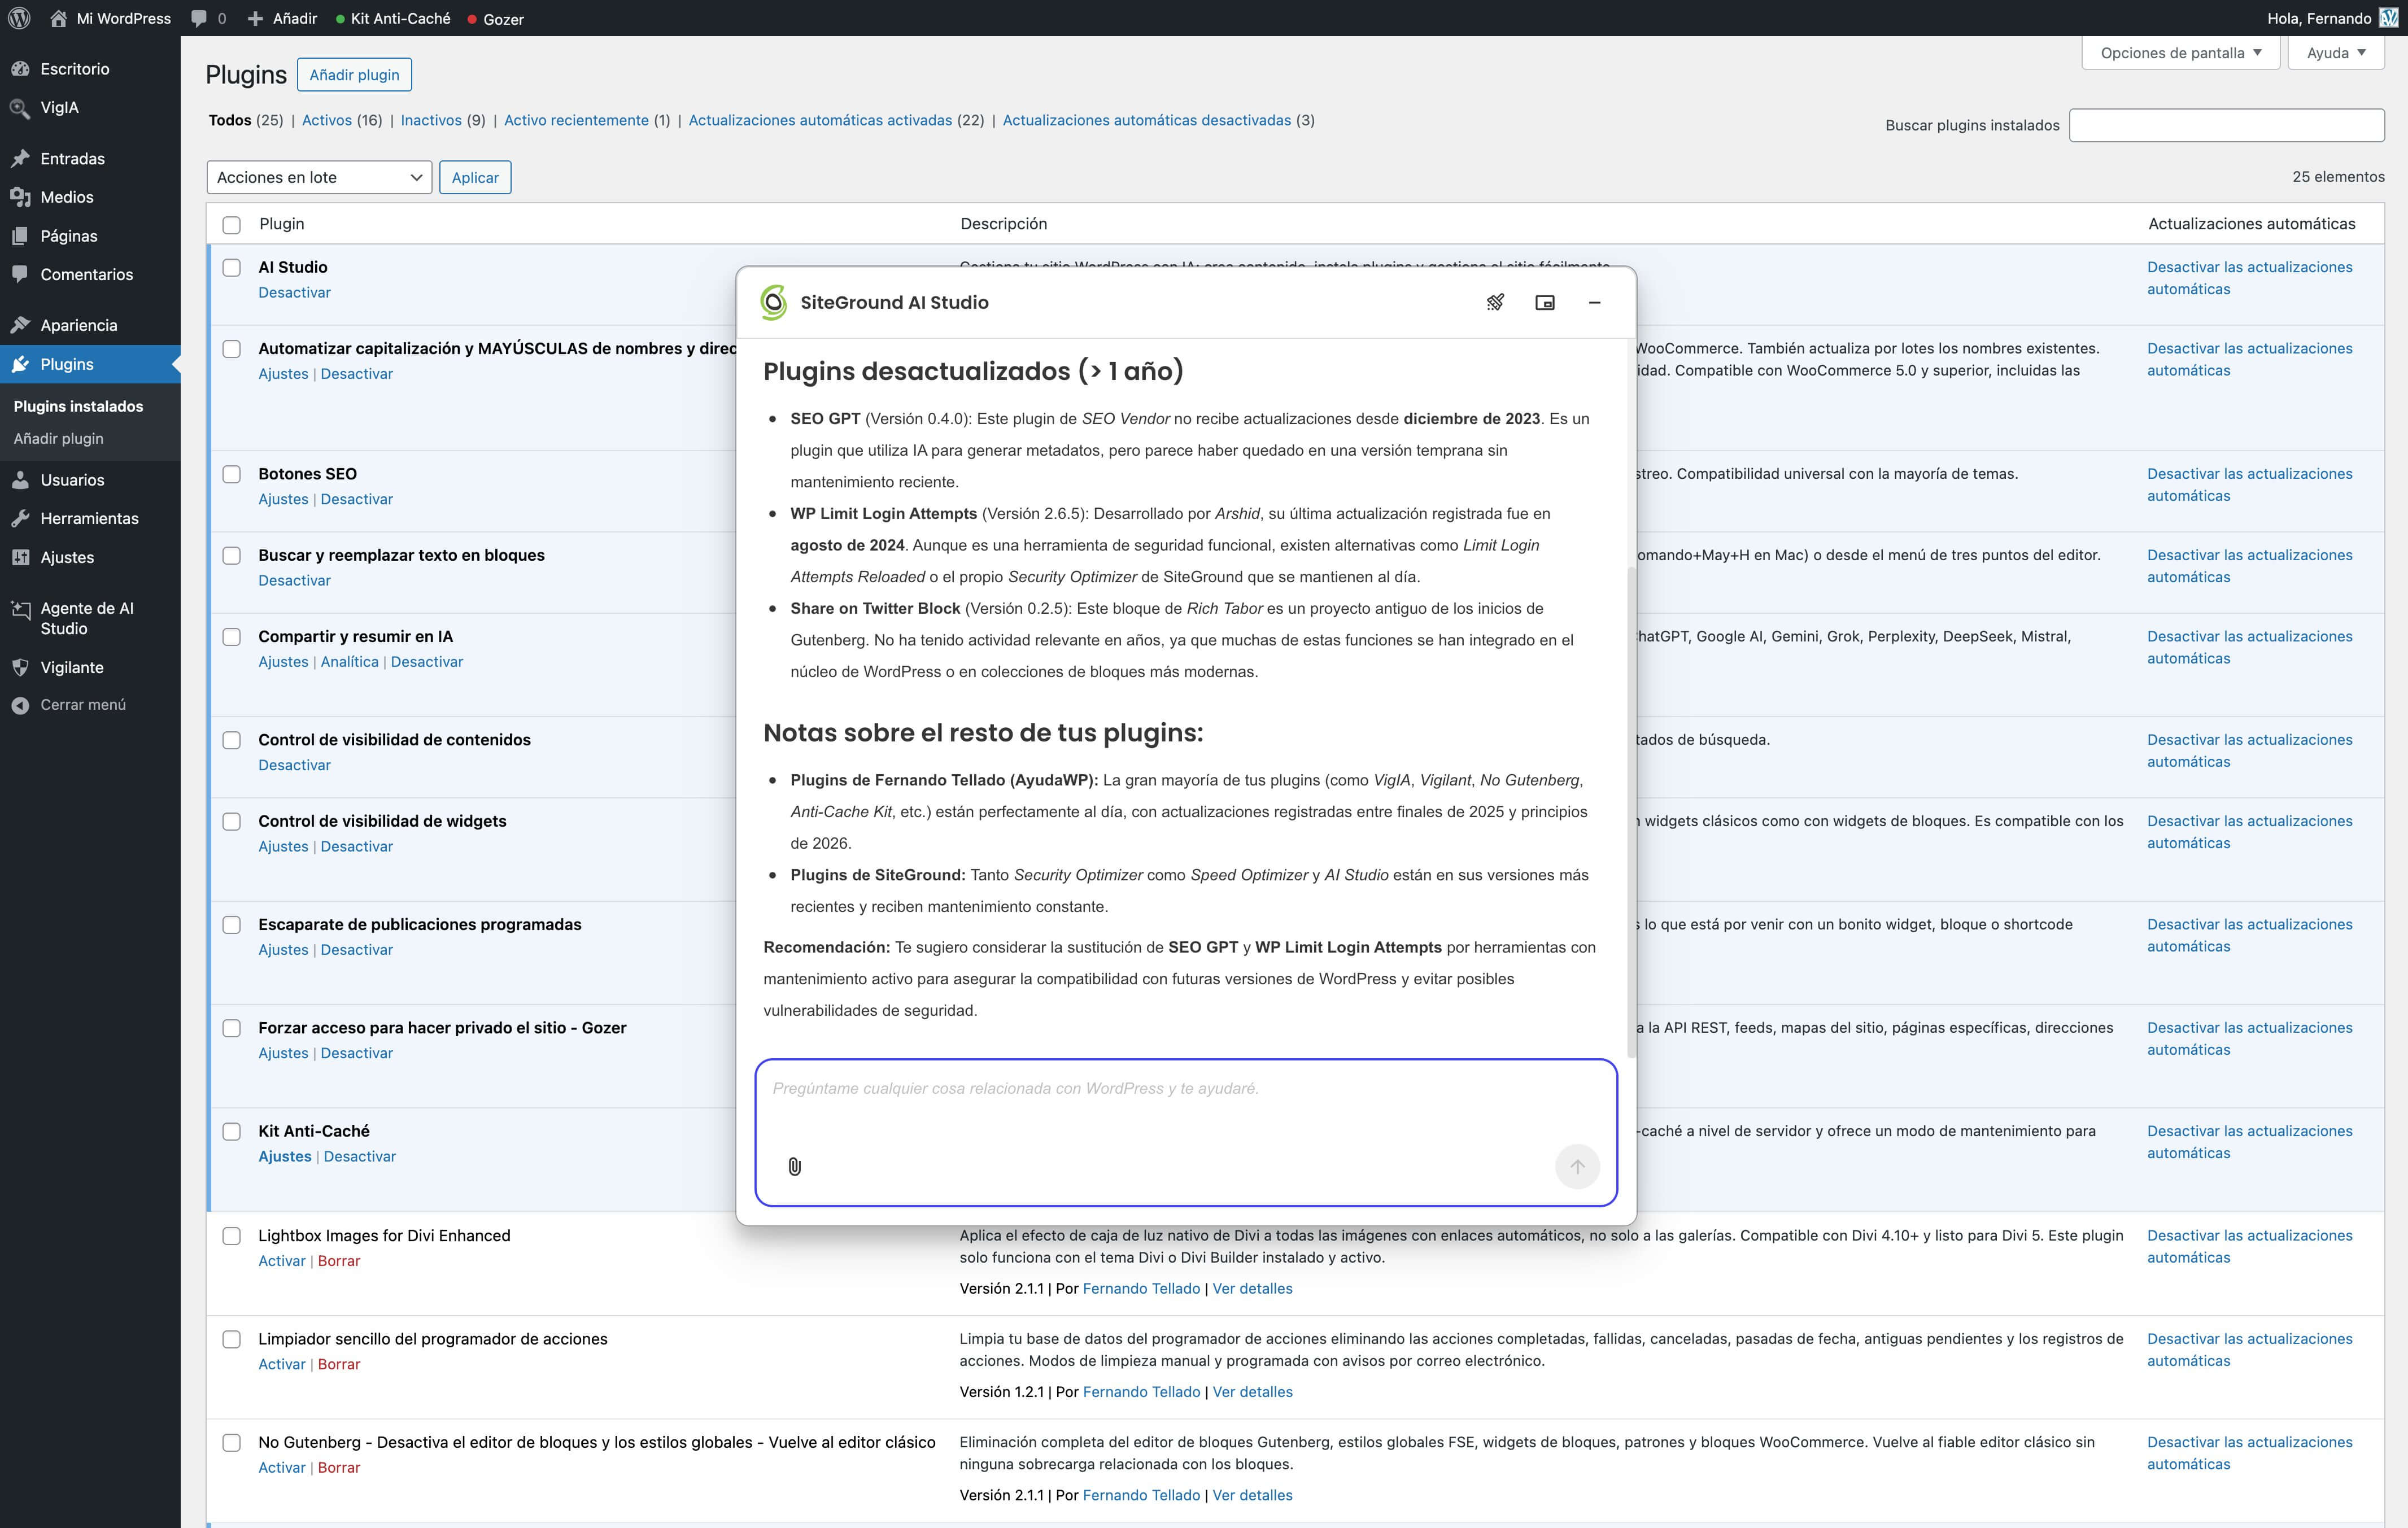The image size is (2408, 1528).
Task: Open Ajustes link under Kit Anti-Caché plugin
Action: 285,1156
